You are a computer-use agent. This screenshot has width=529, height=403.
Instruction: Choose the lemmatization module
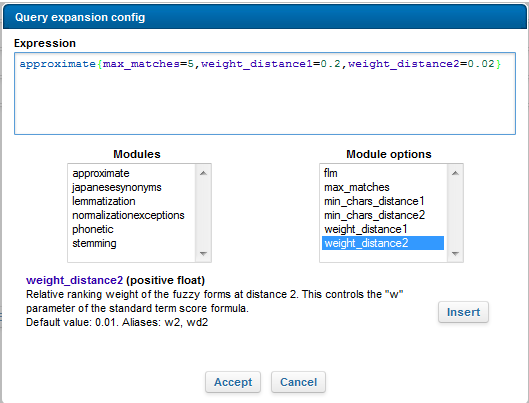[x=132, y=201]
